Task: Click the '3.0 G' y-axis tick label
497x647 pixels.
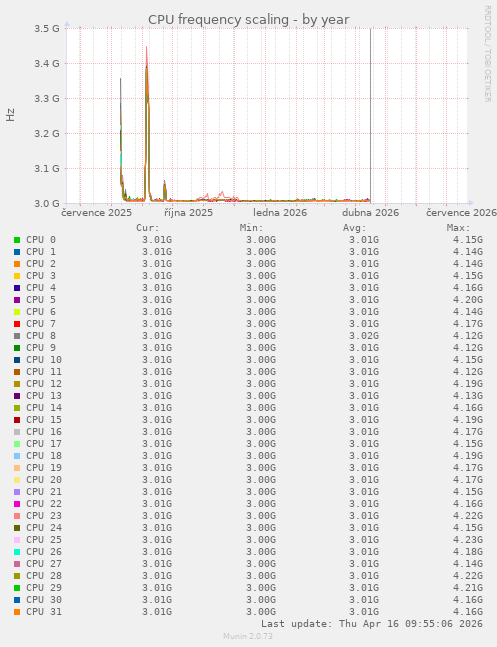Action: (x=47, y=203)
